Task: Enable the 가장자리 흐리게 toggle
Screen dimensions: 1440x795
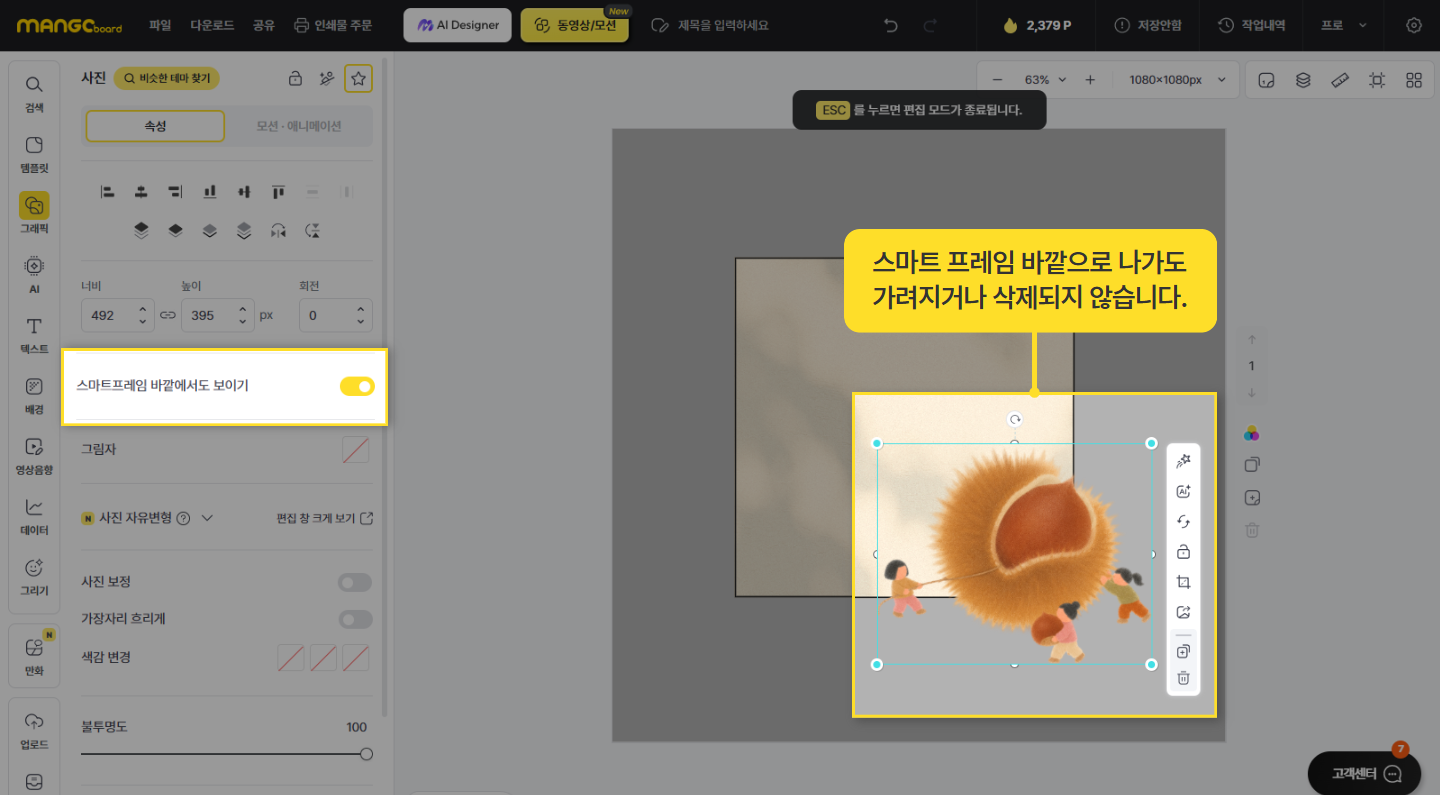Action: tap(355, 620)
